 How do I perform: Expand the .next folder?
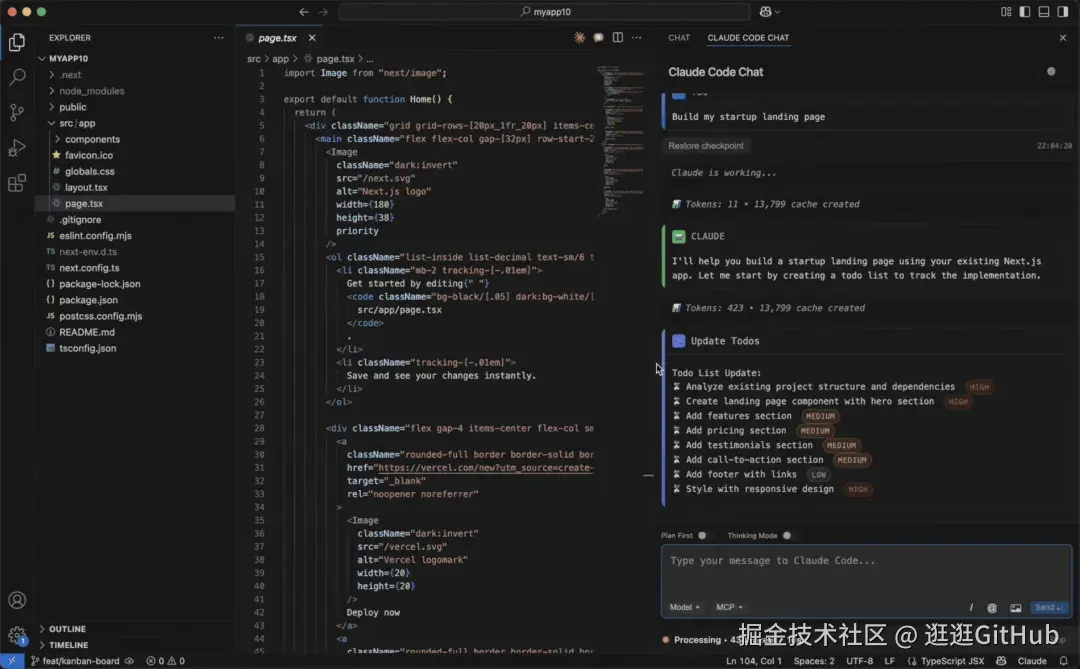70,74
